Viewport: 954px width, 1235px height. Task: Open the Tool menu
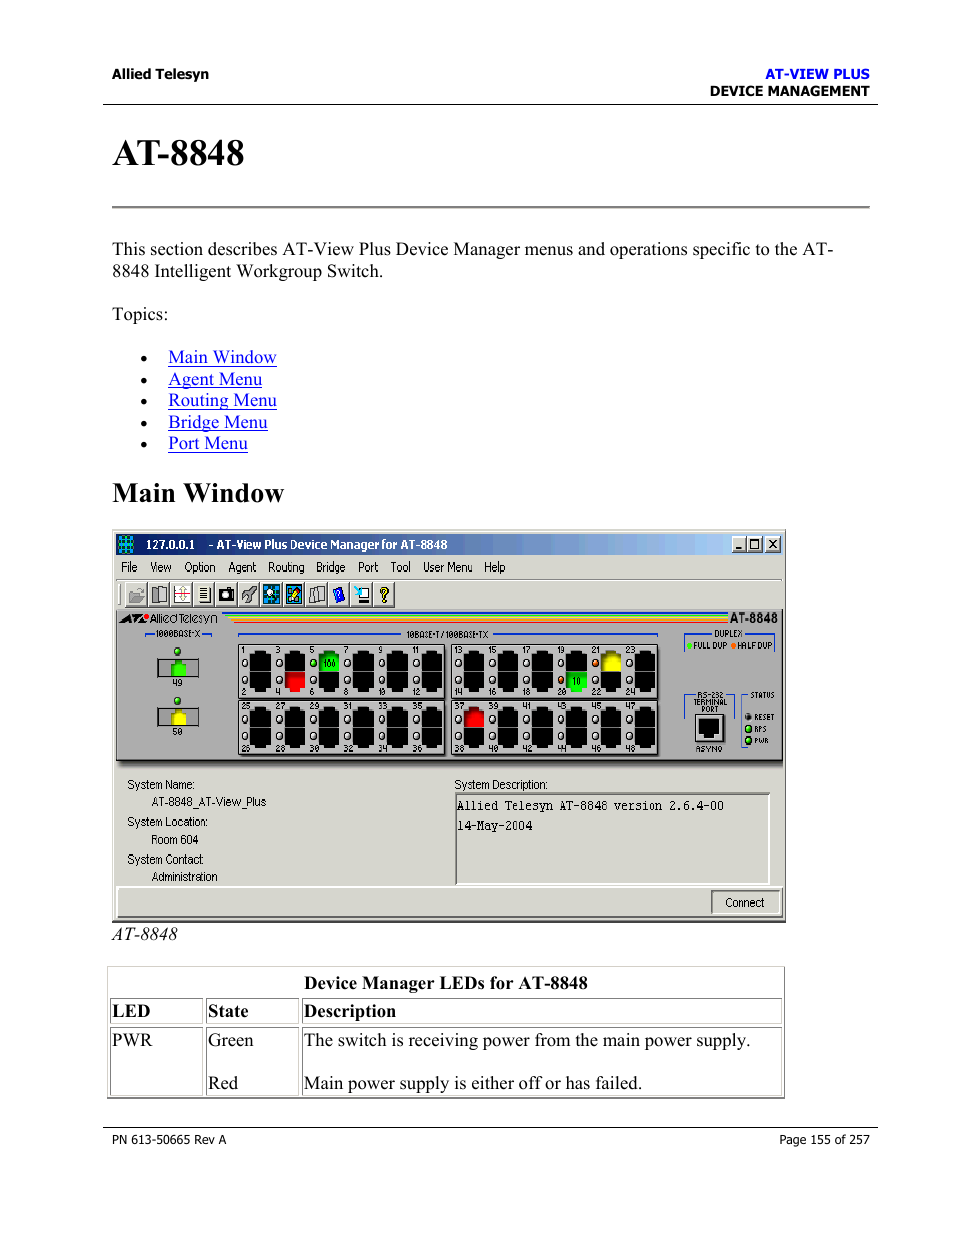coord(401,567)
